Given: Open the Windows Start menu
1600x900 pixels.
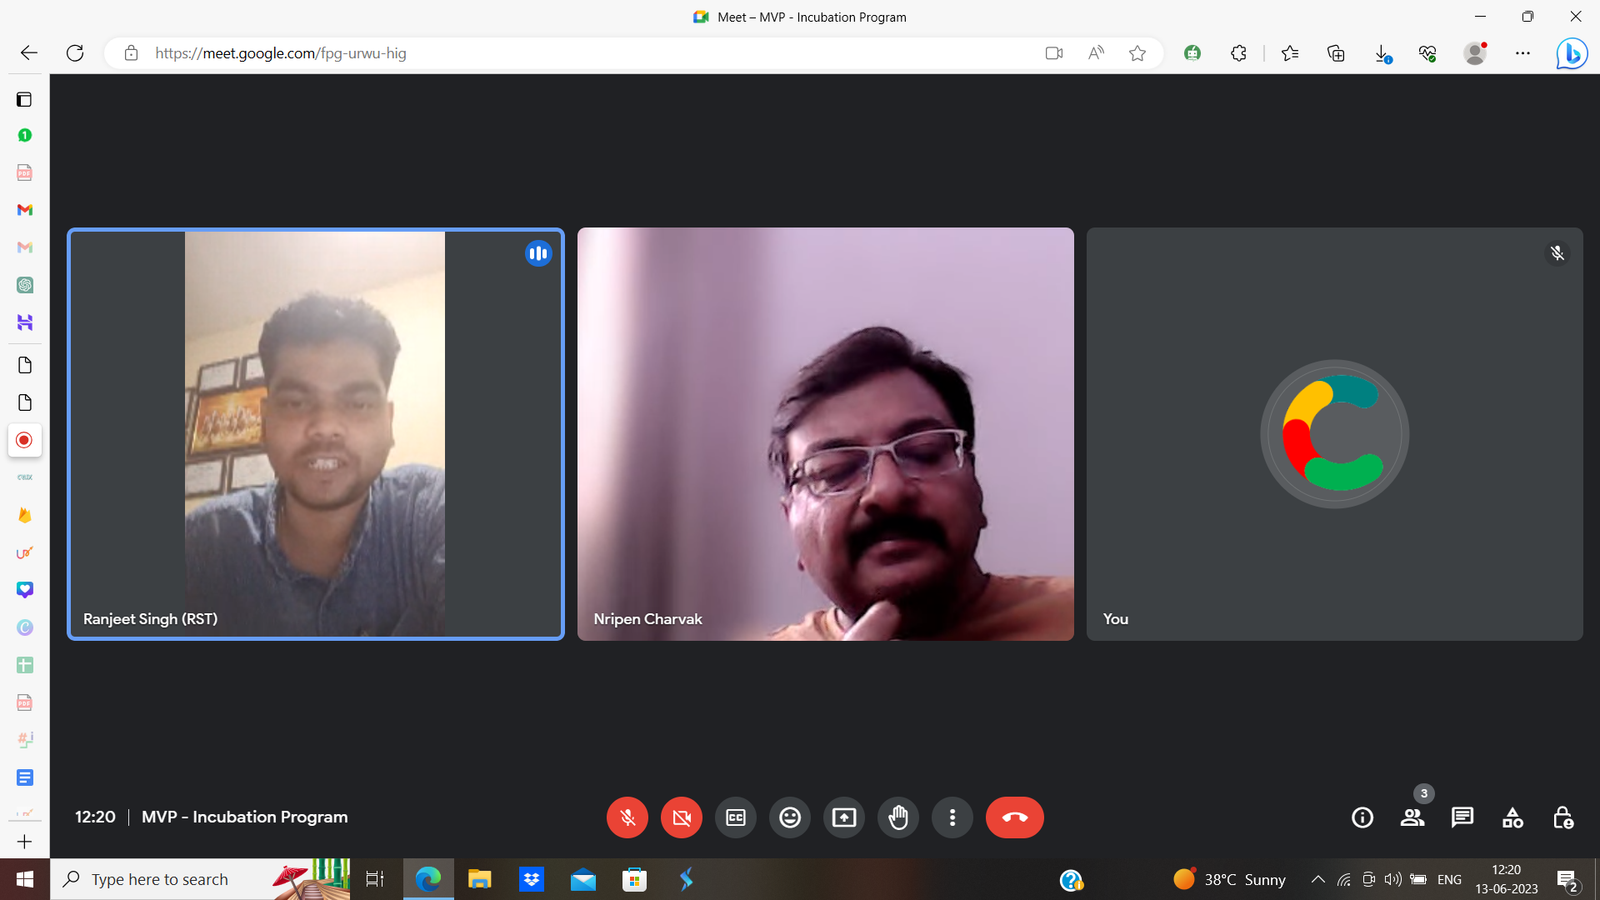Looking at the screenshot, I should pos(25,879).
